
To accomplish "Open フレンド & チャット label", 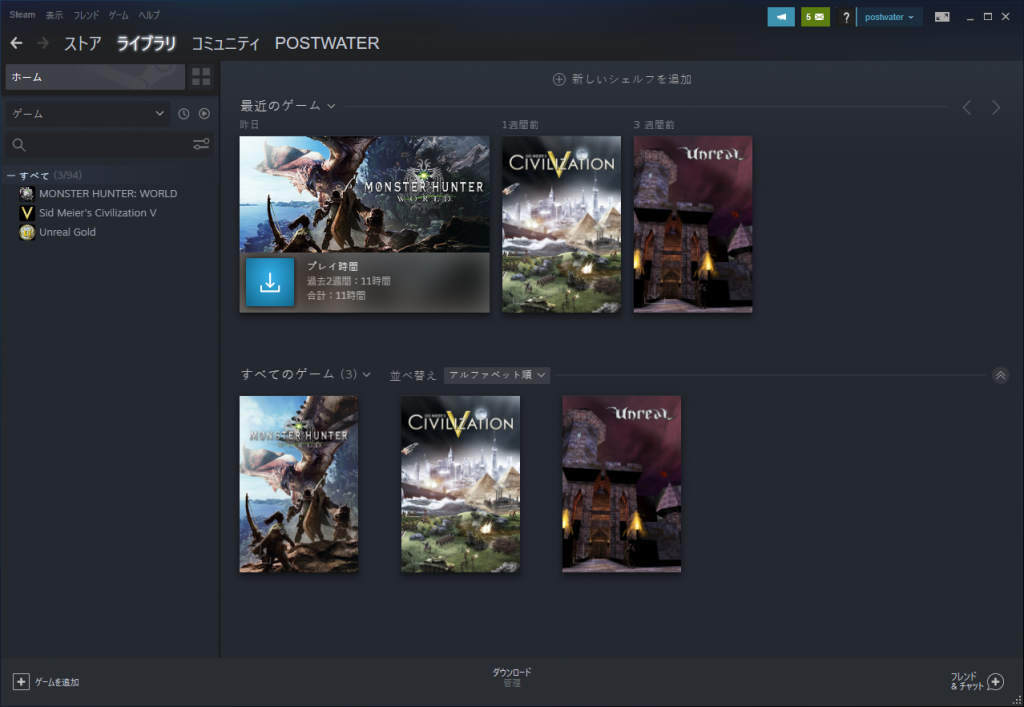I will pyautogui.click(x=967, y=682).
